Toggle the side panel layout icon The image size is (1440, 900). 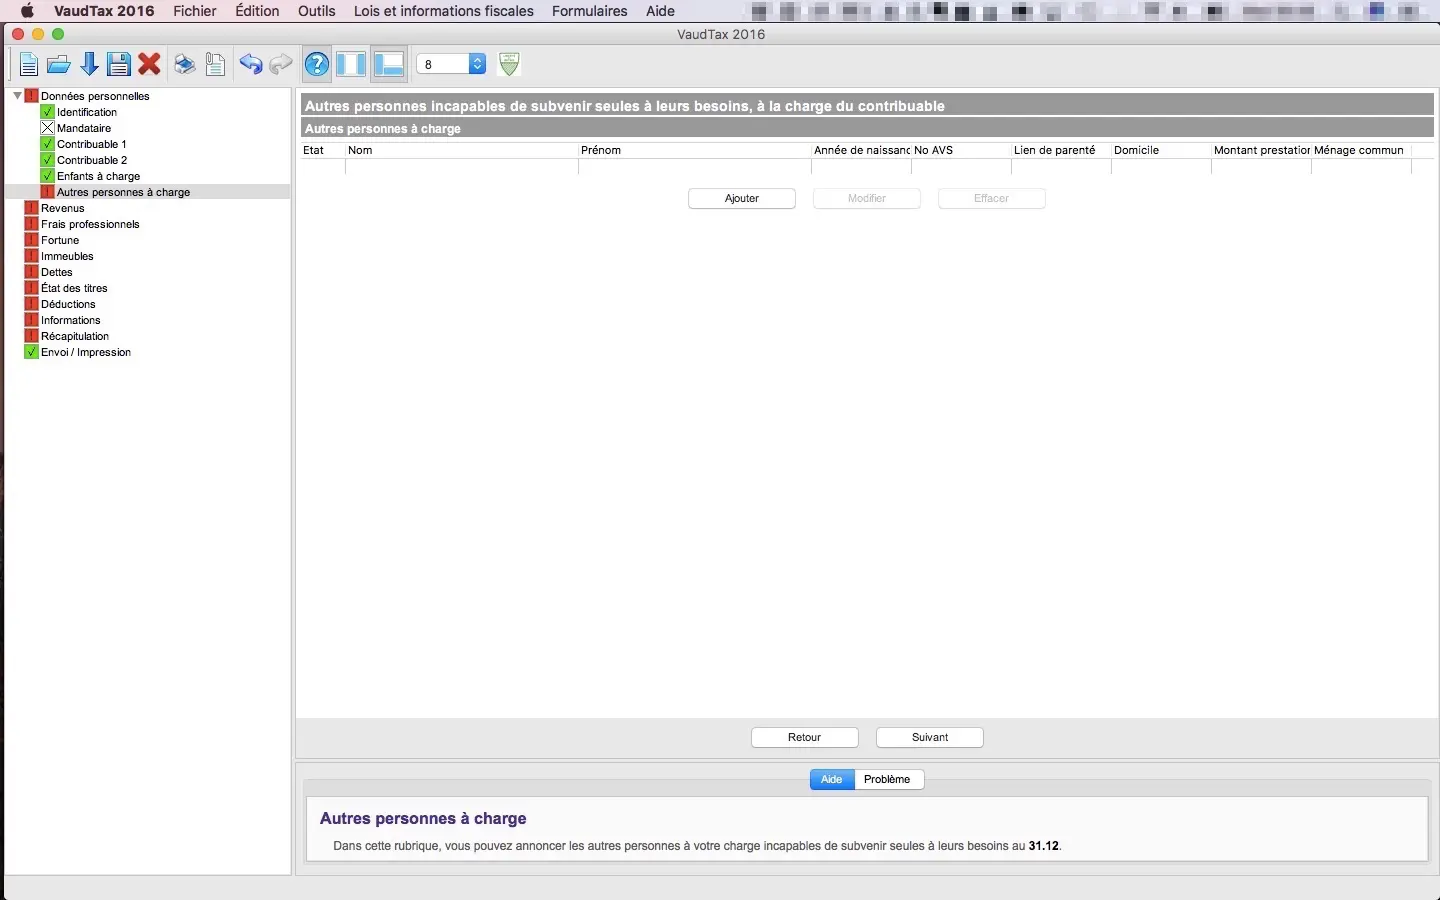tap(351, 65)
